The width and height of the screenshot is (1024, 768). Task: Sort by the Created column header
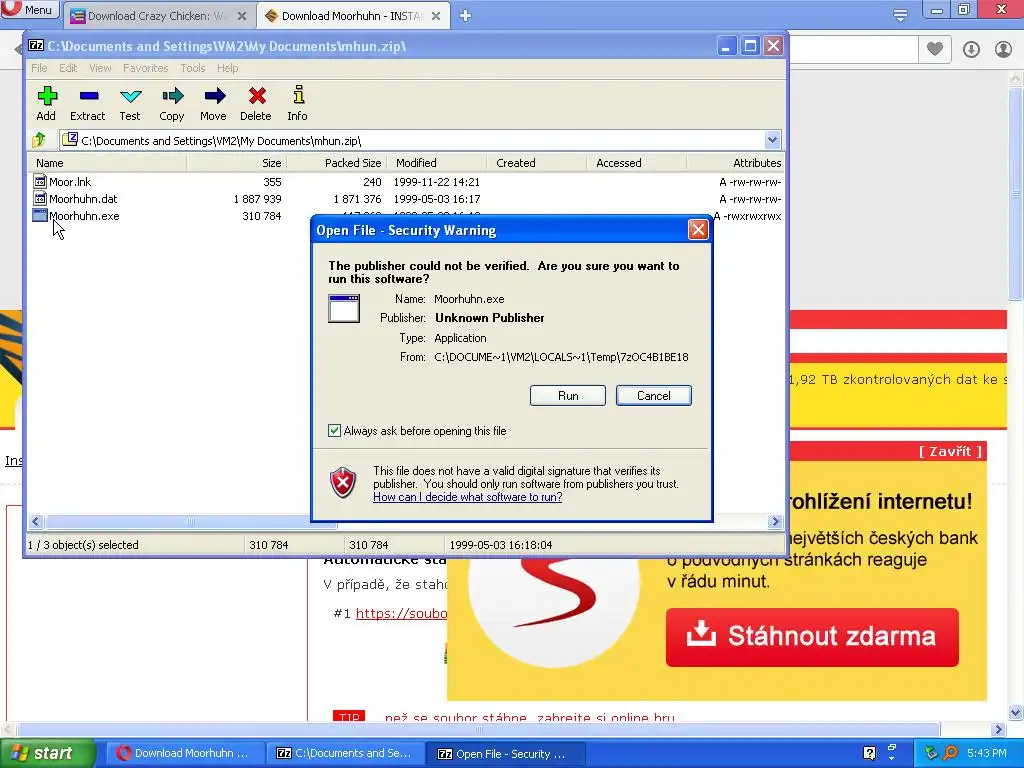tap(536, 163)
